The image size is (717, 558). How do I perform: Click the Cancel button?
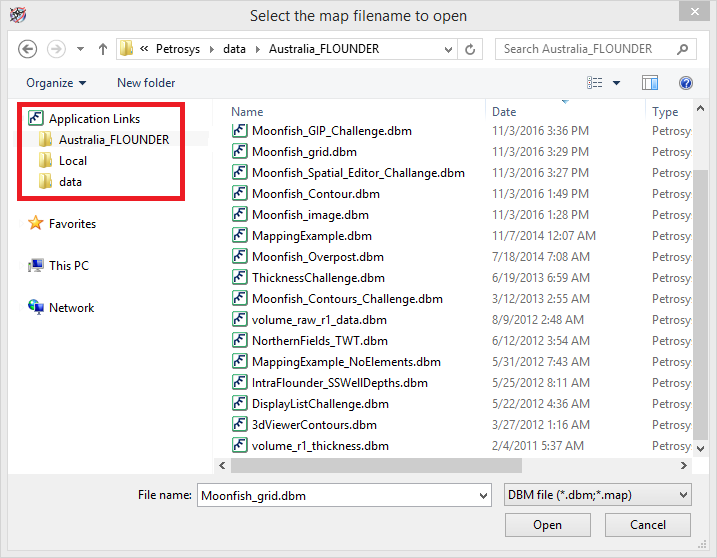click(x=648, y=525)
